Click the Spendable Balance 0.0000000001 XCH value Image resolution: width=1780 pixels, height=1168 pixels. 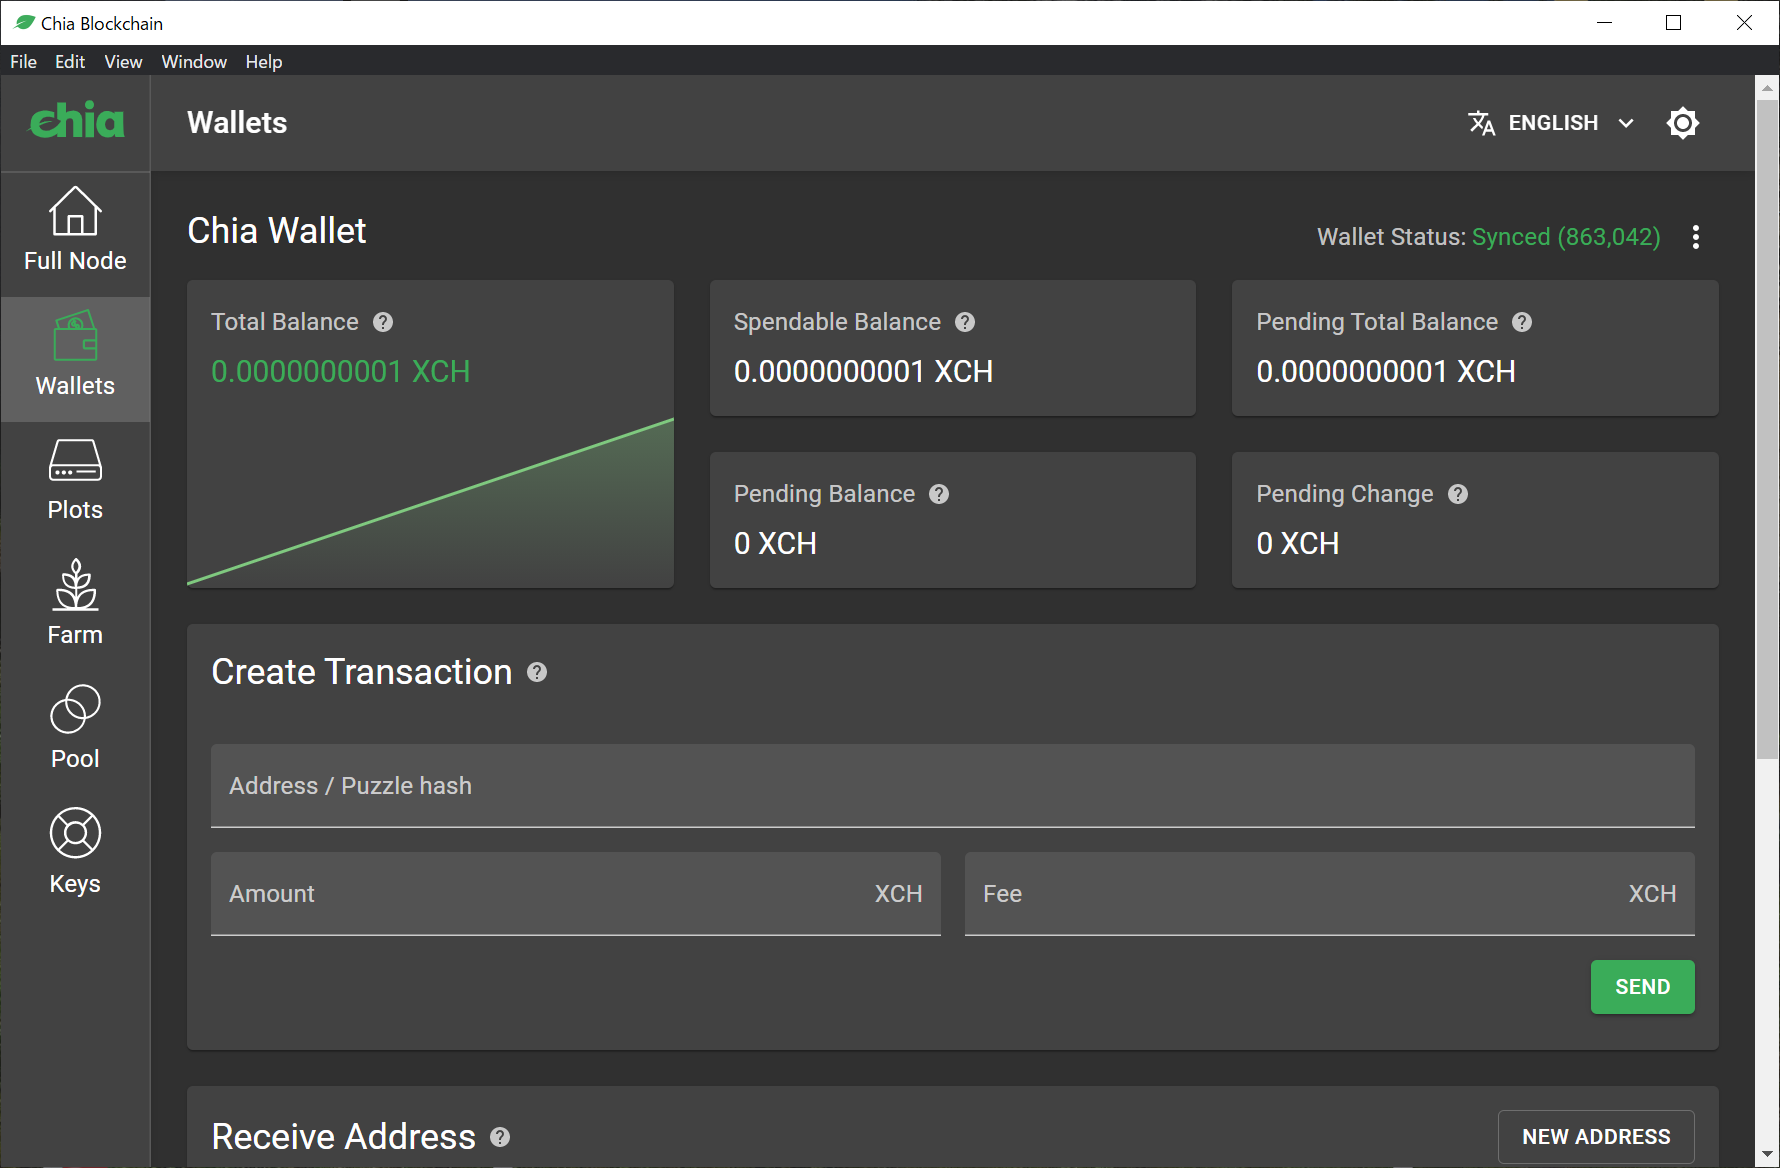[864, 372]
